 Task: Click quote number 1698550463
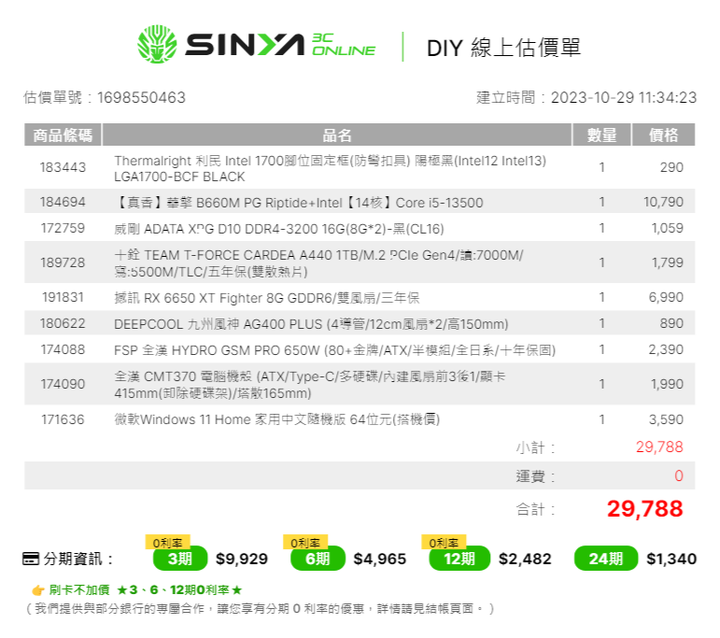141,97
